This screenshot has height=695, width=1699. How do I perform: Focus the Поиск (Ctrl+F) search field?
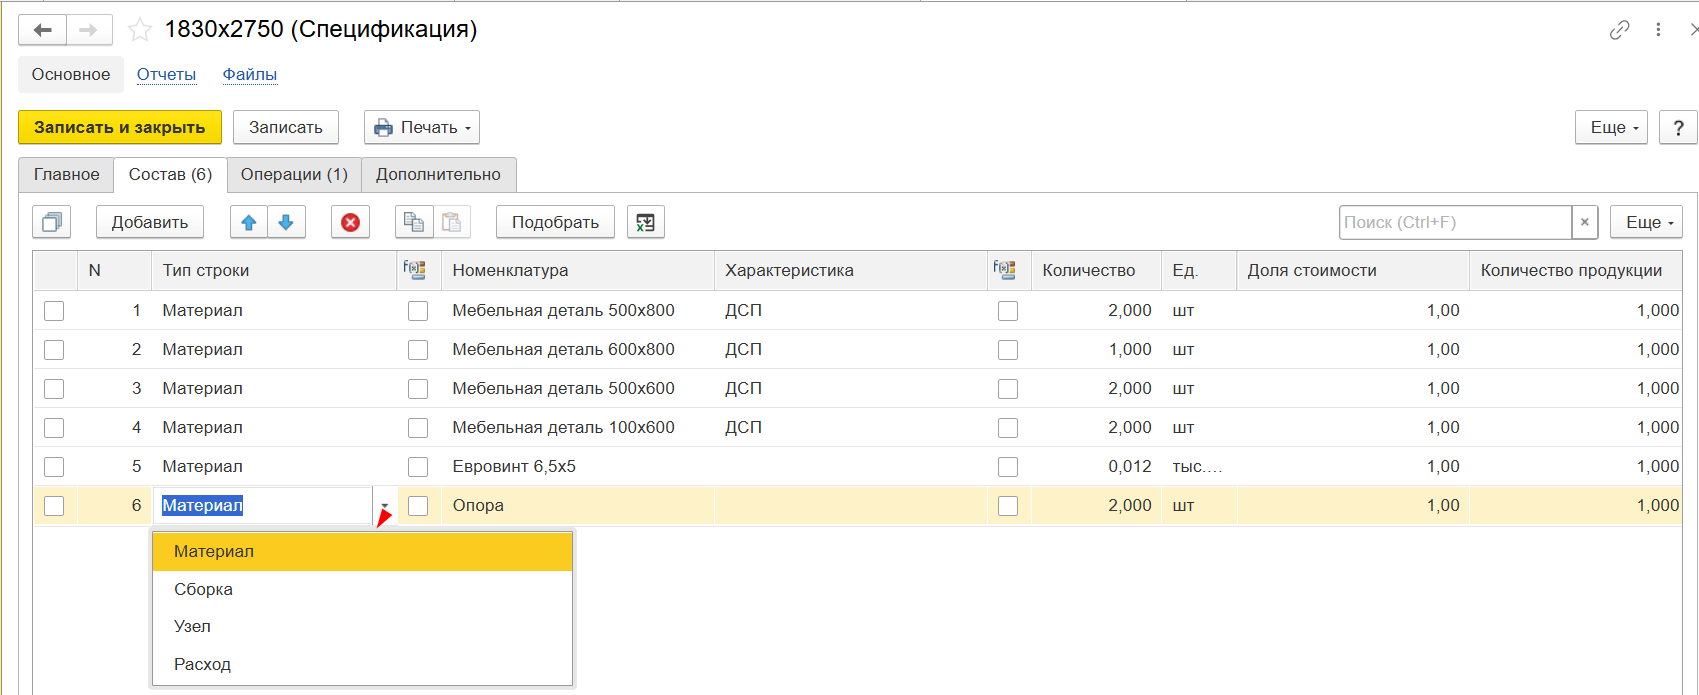[1455, 222]
